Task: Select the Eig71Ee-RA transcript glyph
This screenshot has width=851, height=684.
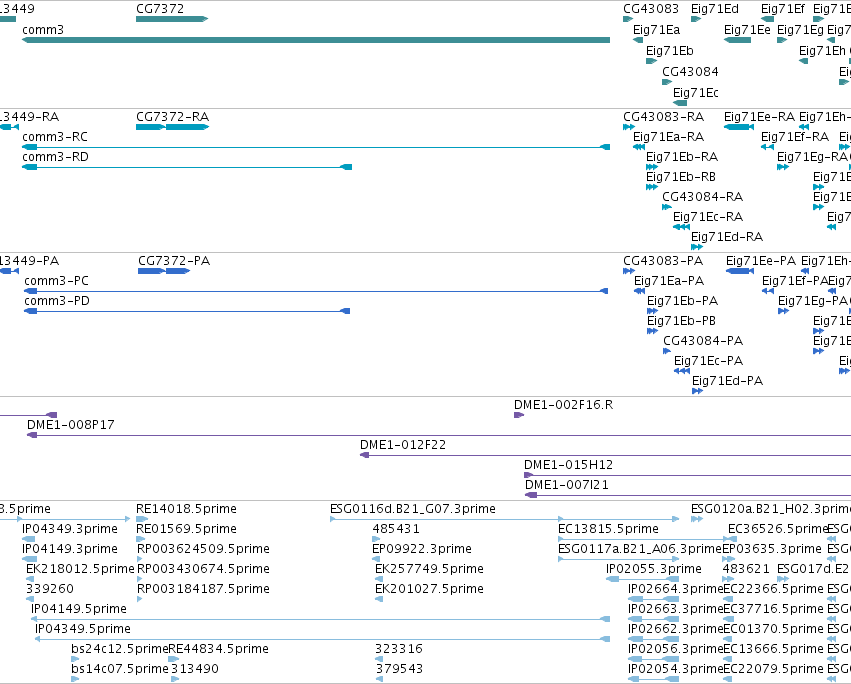Action: pyautogui.click(x=739, y=127)
